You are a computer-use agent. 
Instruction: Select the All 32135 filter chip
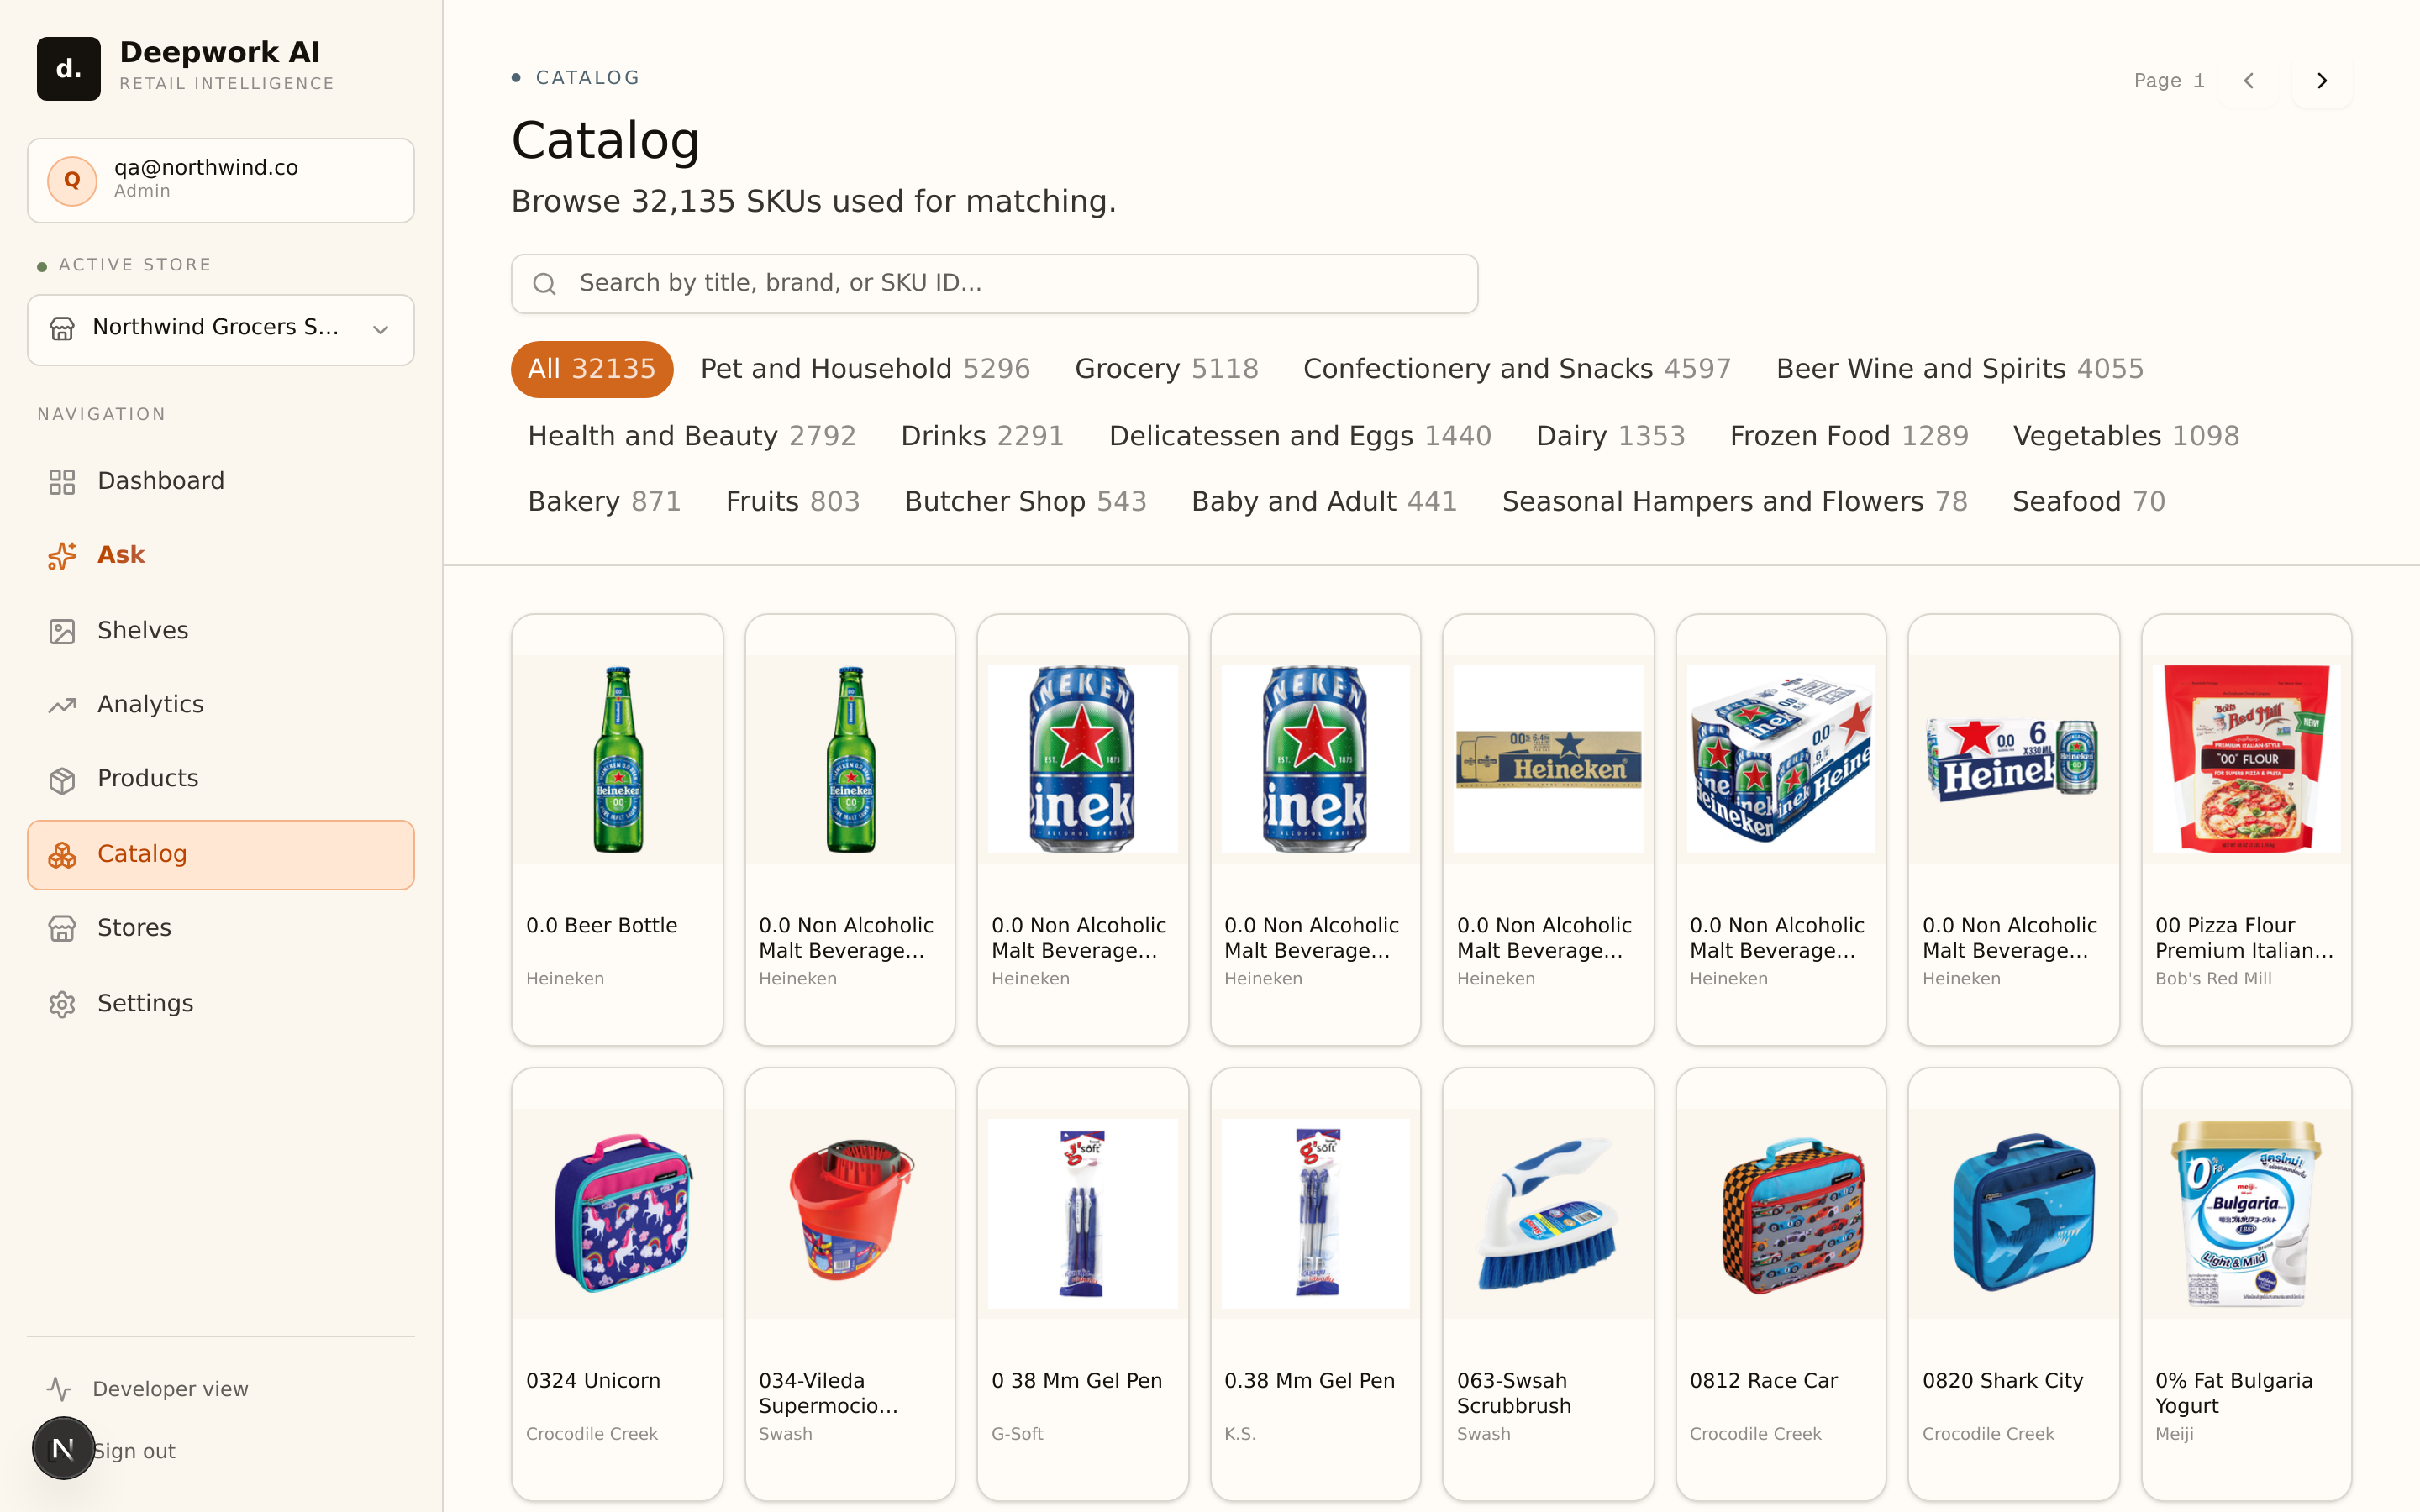click(x=592, y=369)
